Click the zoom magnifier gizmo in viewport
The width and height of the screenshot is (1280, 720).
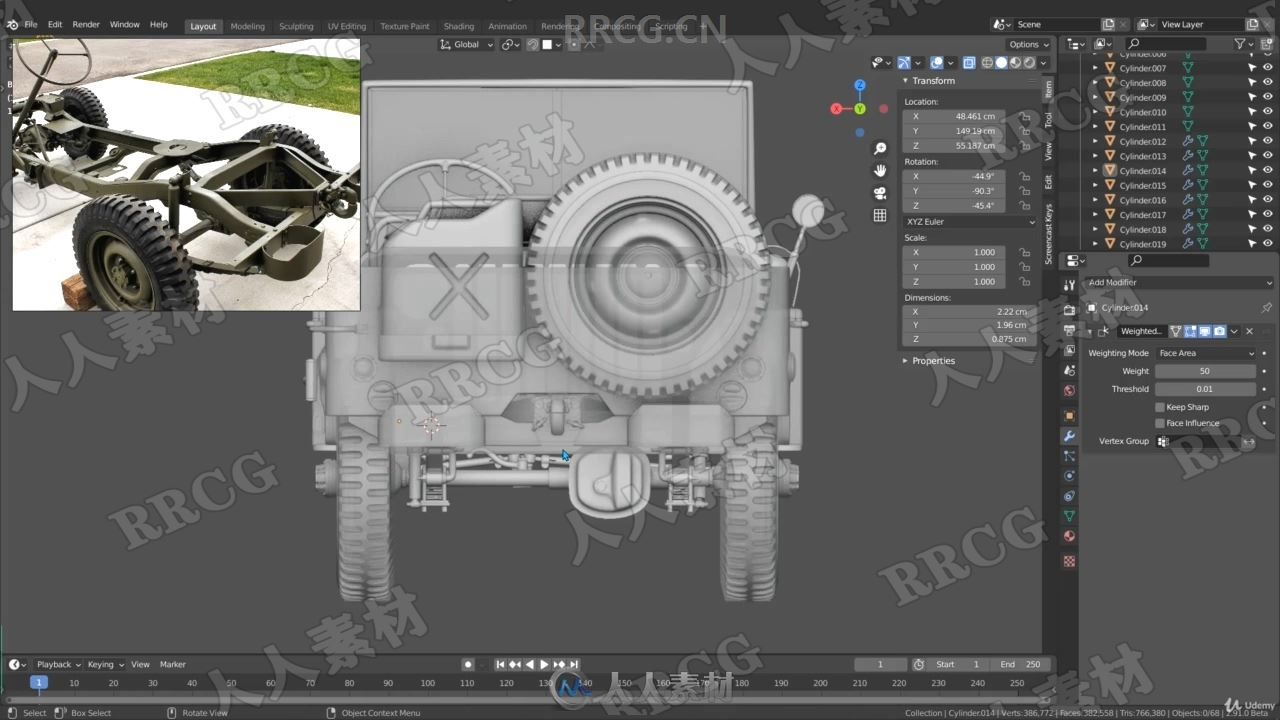point(880,148)
